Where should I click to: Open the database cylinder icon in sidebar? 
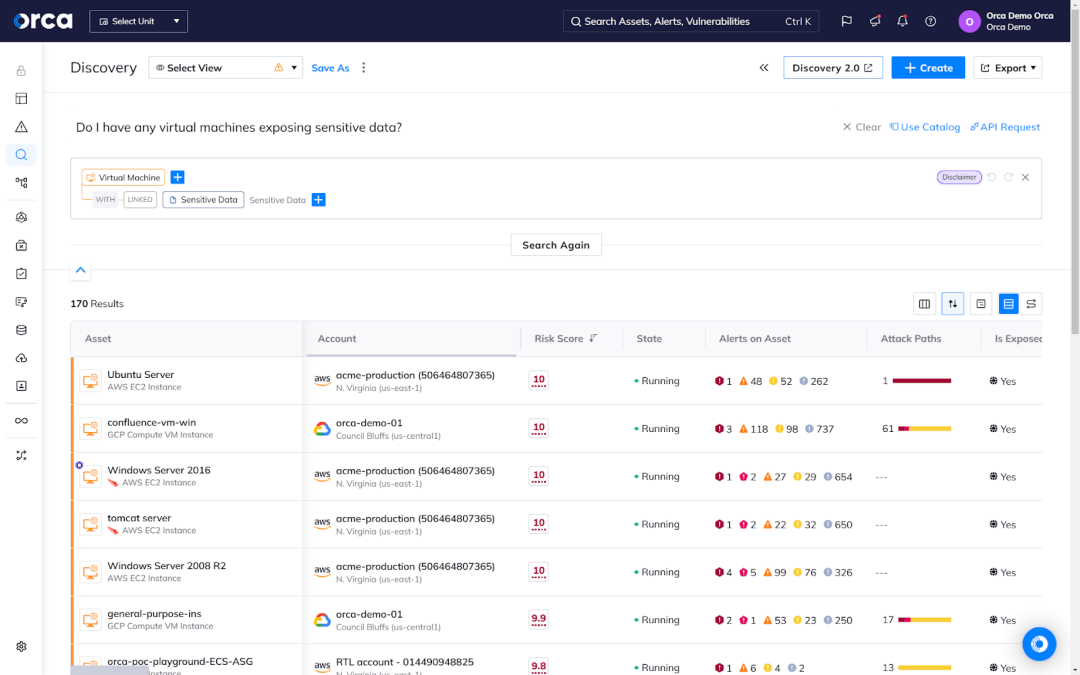[21, 330]
